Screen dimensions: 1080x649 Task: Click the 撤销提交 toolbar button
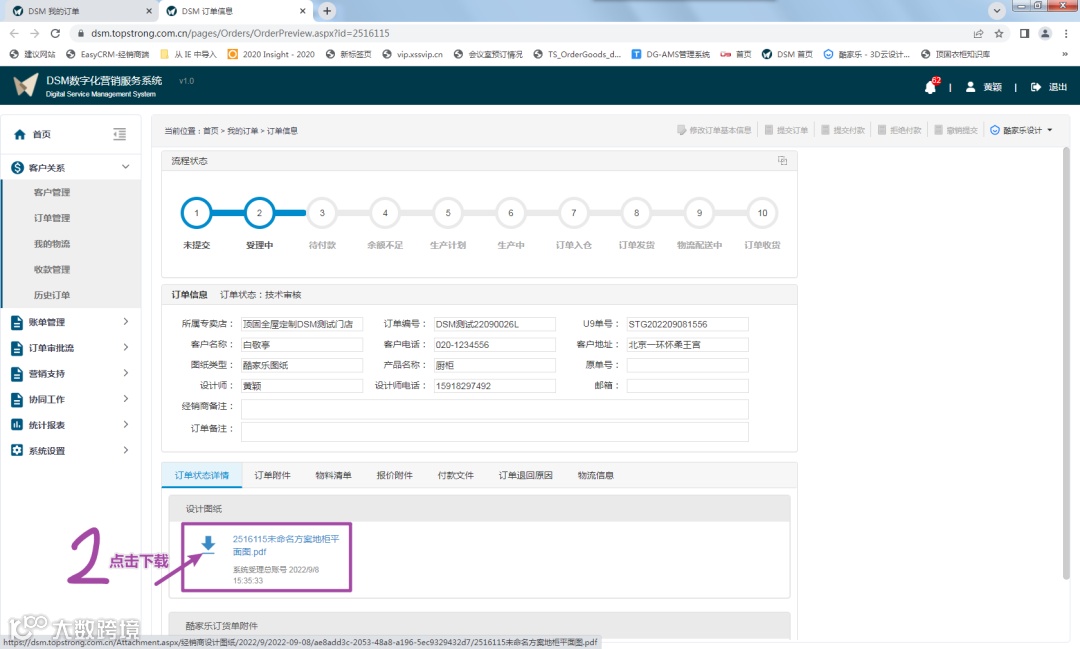955,130
